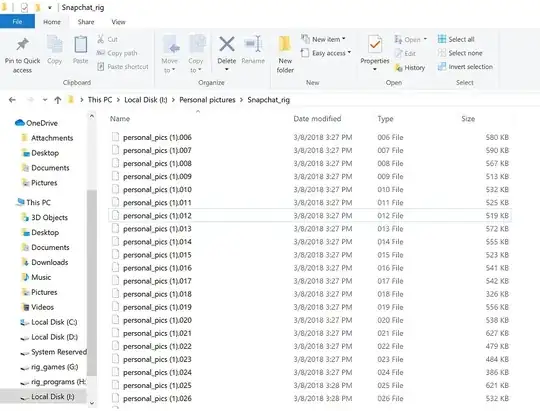The image size is (540, 411).
Task: Click the Rename icon
Action: point(253,44)
